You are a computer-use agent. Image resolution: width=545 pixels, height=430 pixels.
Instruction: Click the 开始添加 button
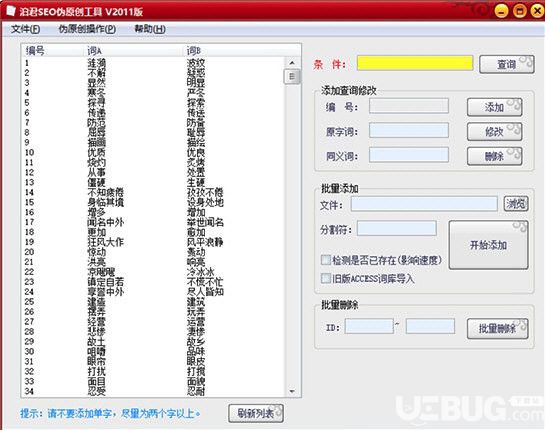pyautogui.click(x=488, y=245)
